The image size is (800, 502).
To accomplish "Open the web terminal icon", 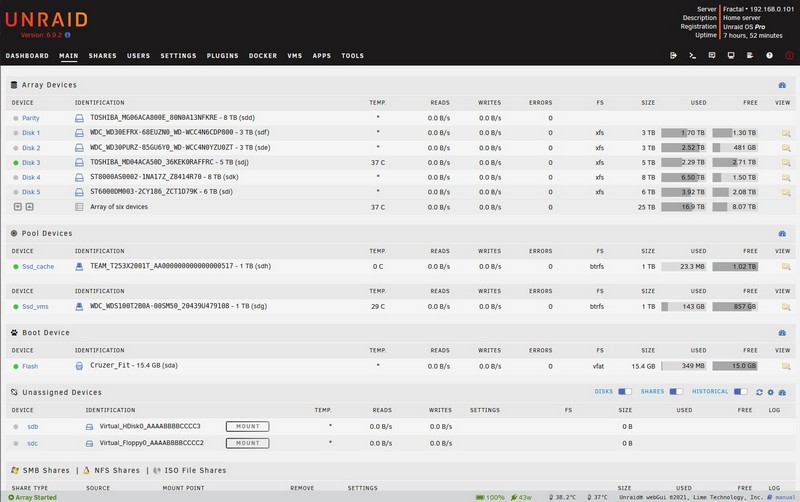I will pyautogui.click(x=692, y=56).
